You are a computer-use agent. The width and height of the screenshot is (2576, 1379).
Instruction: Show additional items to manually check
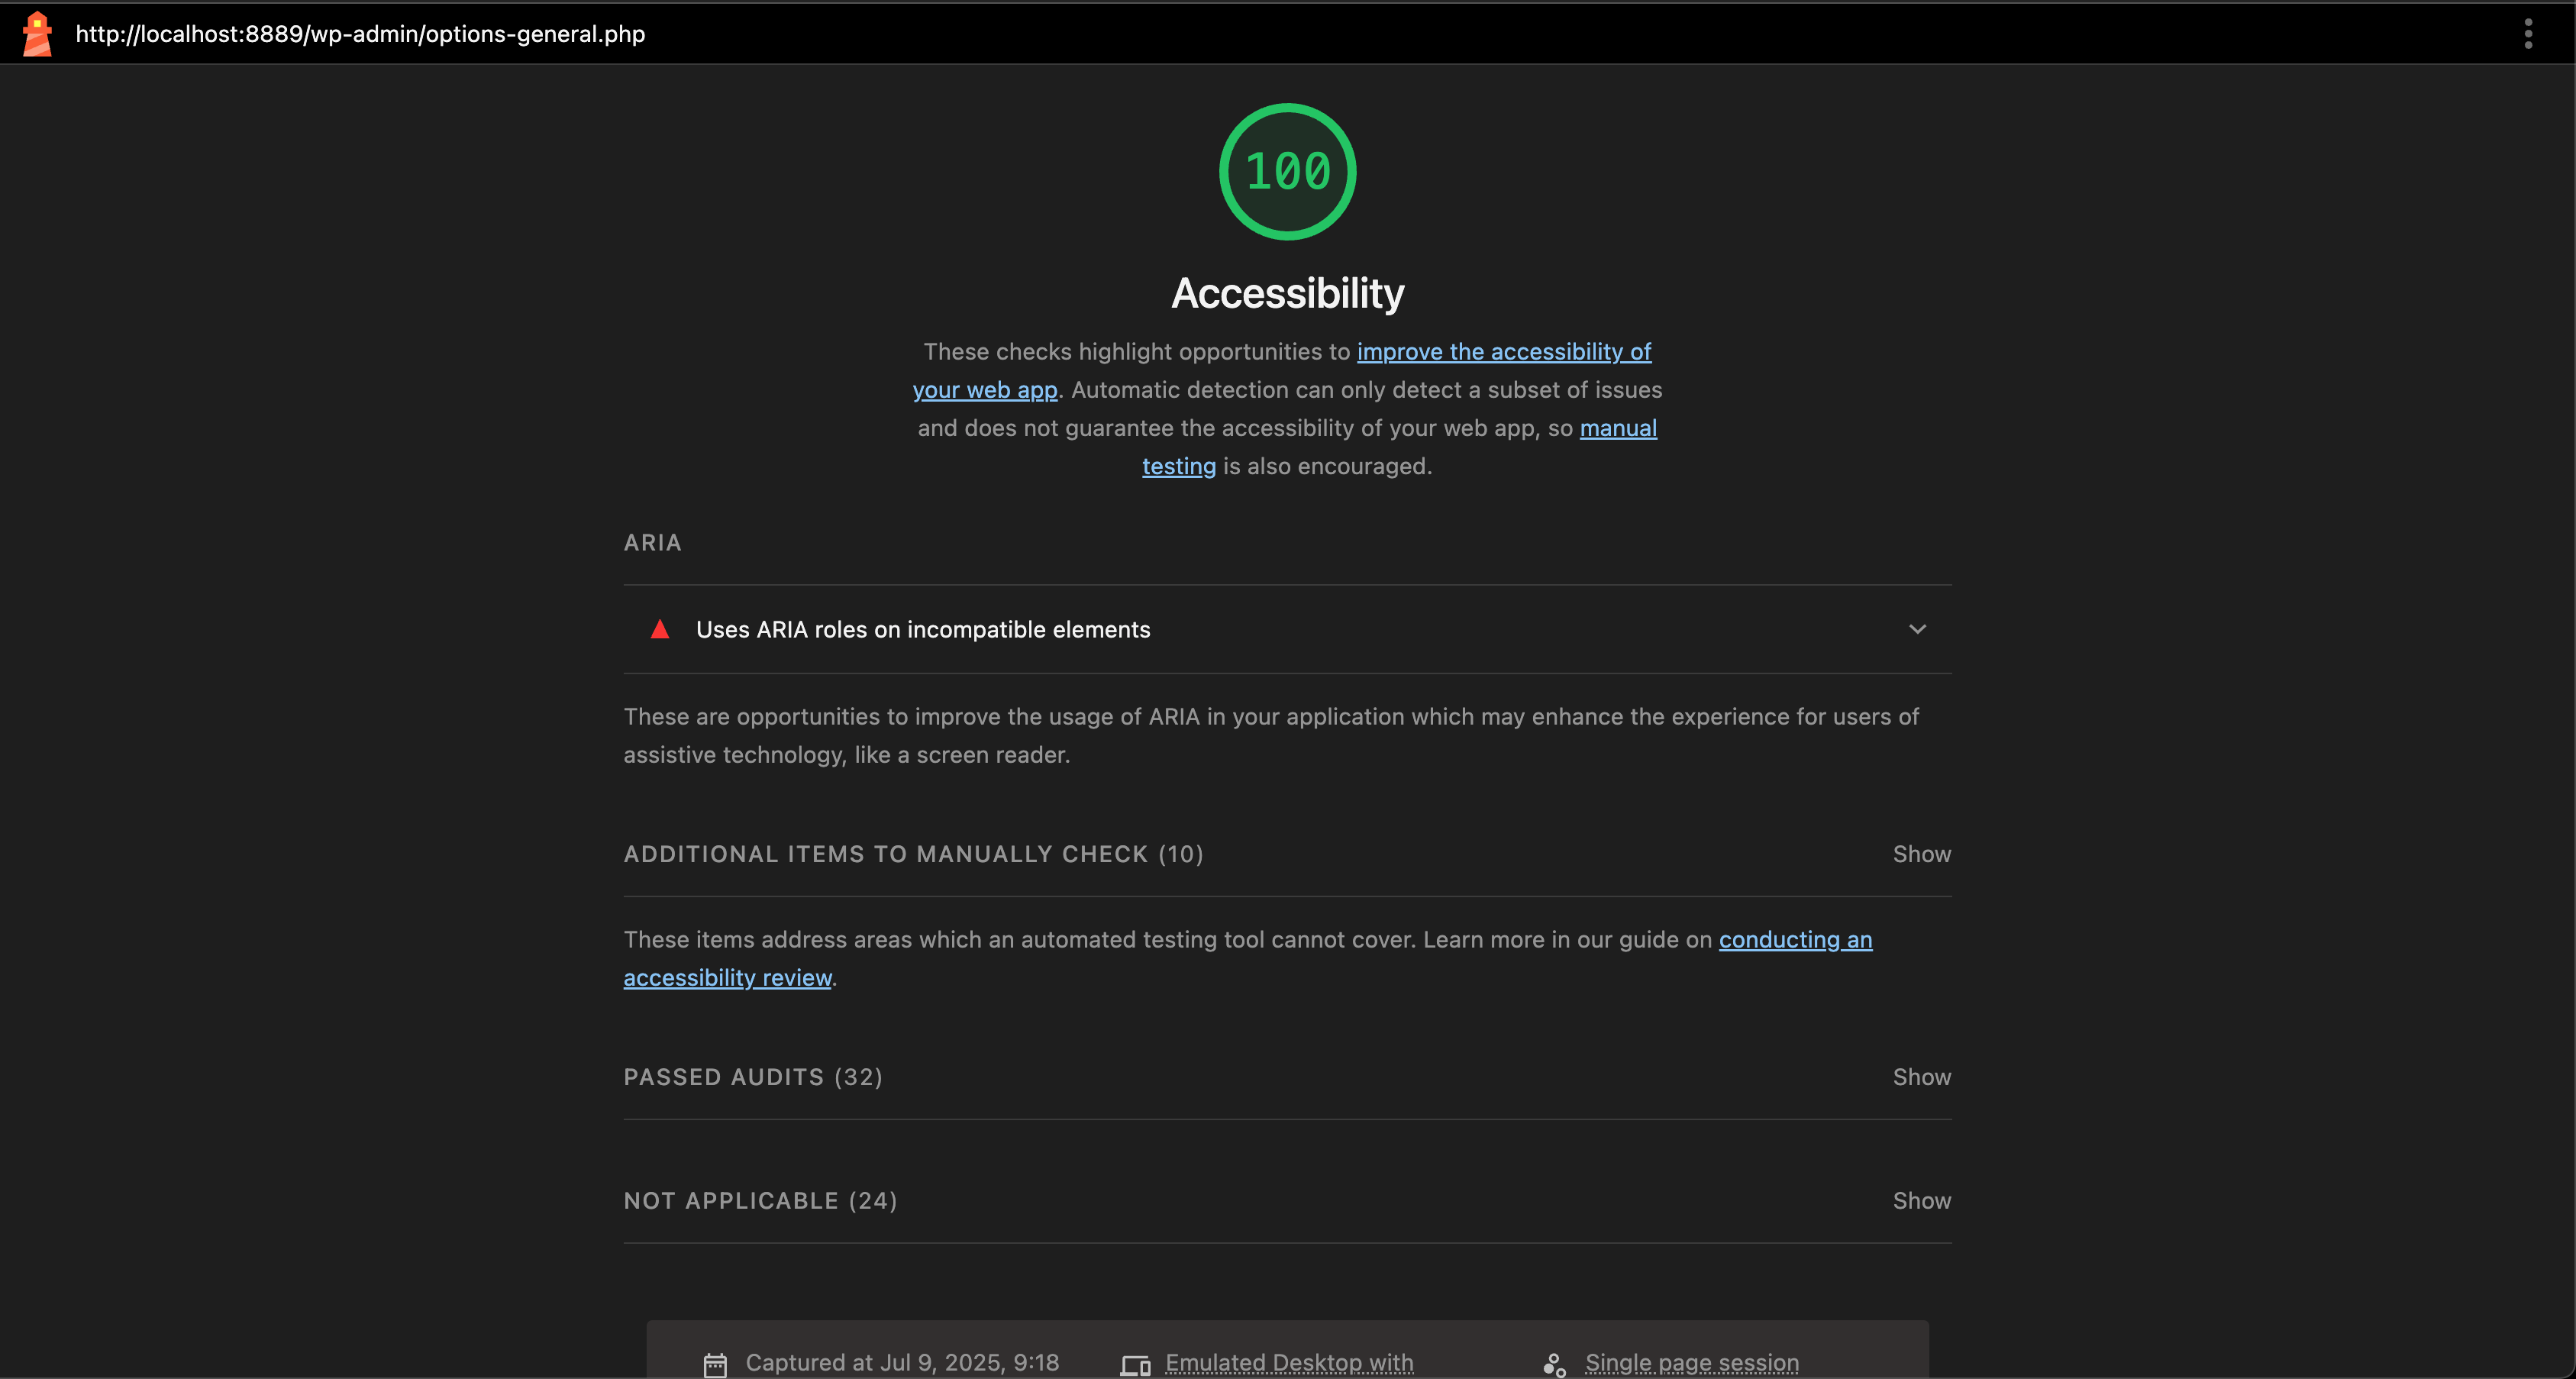pos(1921,854)
